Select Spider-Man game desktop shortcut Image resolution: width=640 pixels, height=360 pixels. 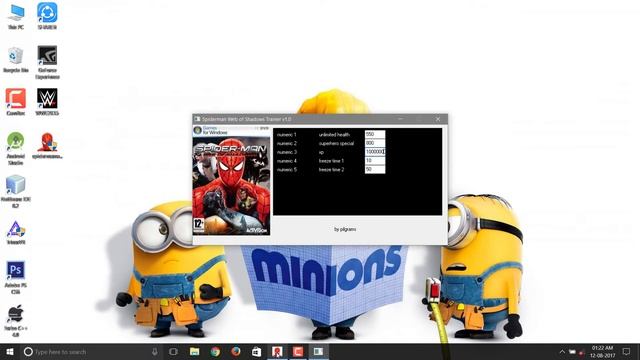tap(47, 146)
